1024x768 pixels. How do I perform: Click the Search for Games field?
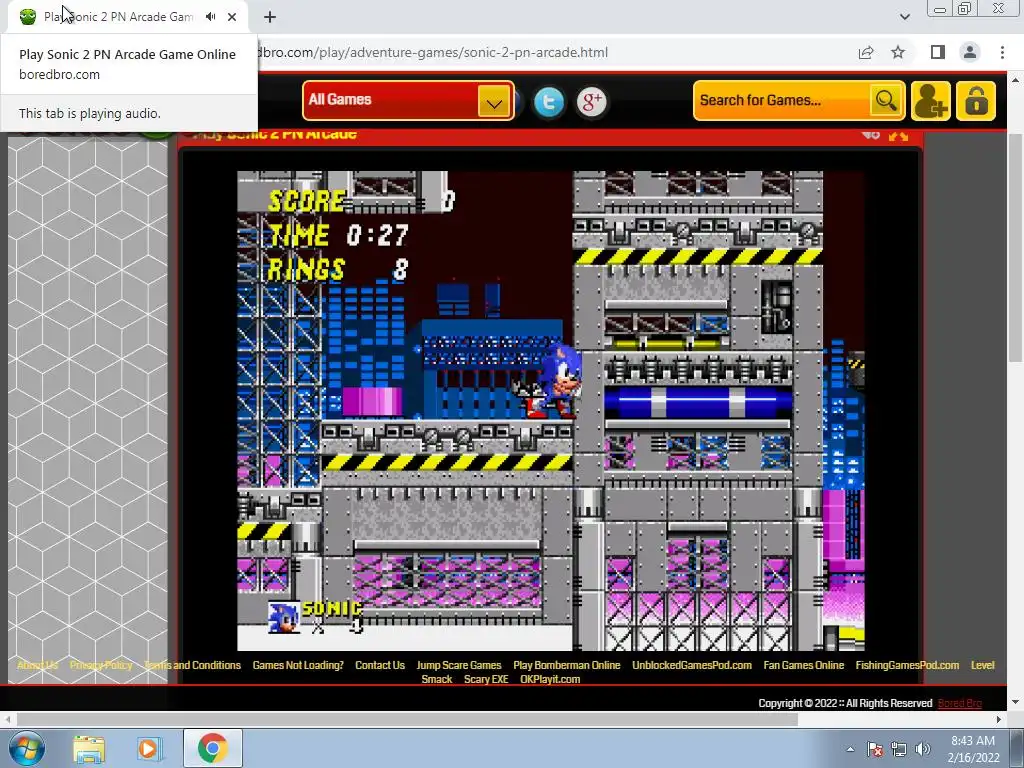pyautogui.click(x=782, y=101)
